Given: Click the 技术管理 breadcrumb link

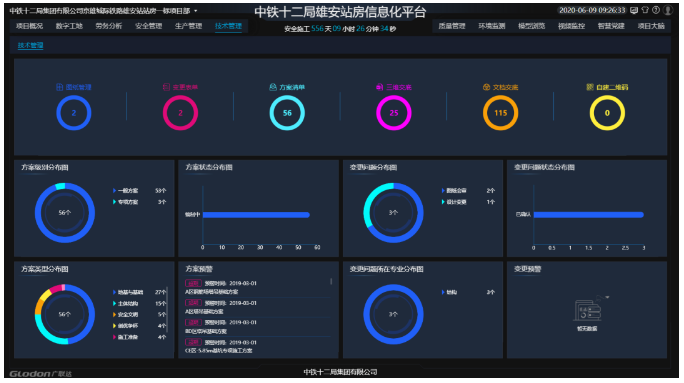Looking at the screenshot, I should [31, 45].
